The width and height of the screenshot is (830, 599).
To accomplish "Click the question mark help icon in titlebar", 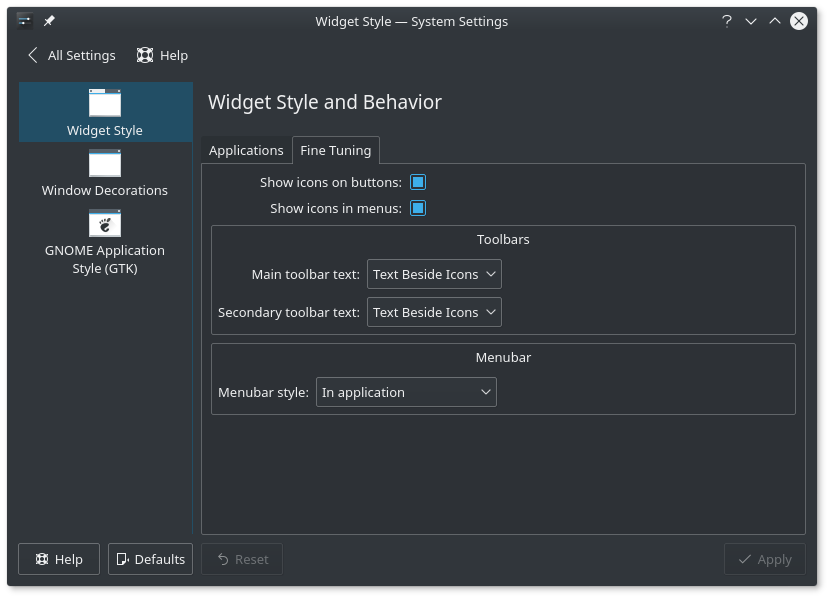I will (x=726, y=21).
